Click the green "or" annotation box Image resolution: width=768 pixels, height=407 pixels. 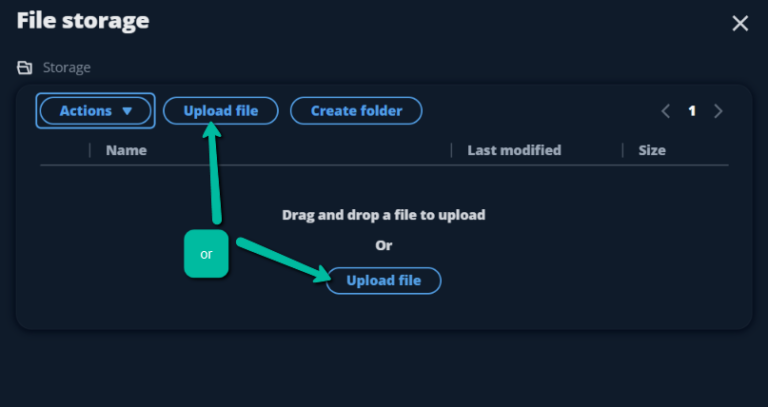tap(206, 254)
